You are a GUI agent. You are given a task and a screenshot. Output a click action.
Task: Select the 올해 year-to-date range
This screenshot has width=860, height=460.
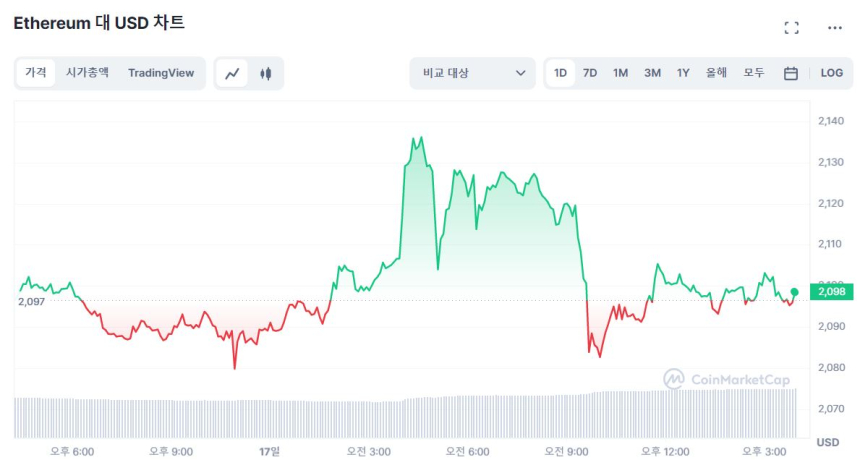pos(716,73)
